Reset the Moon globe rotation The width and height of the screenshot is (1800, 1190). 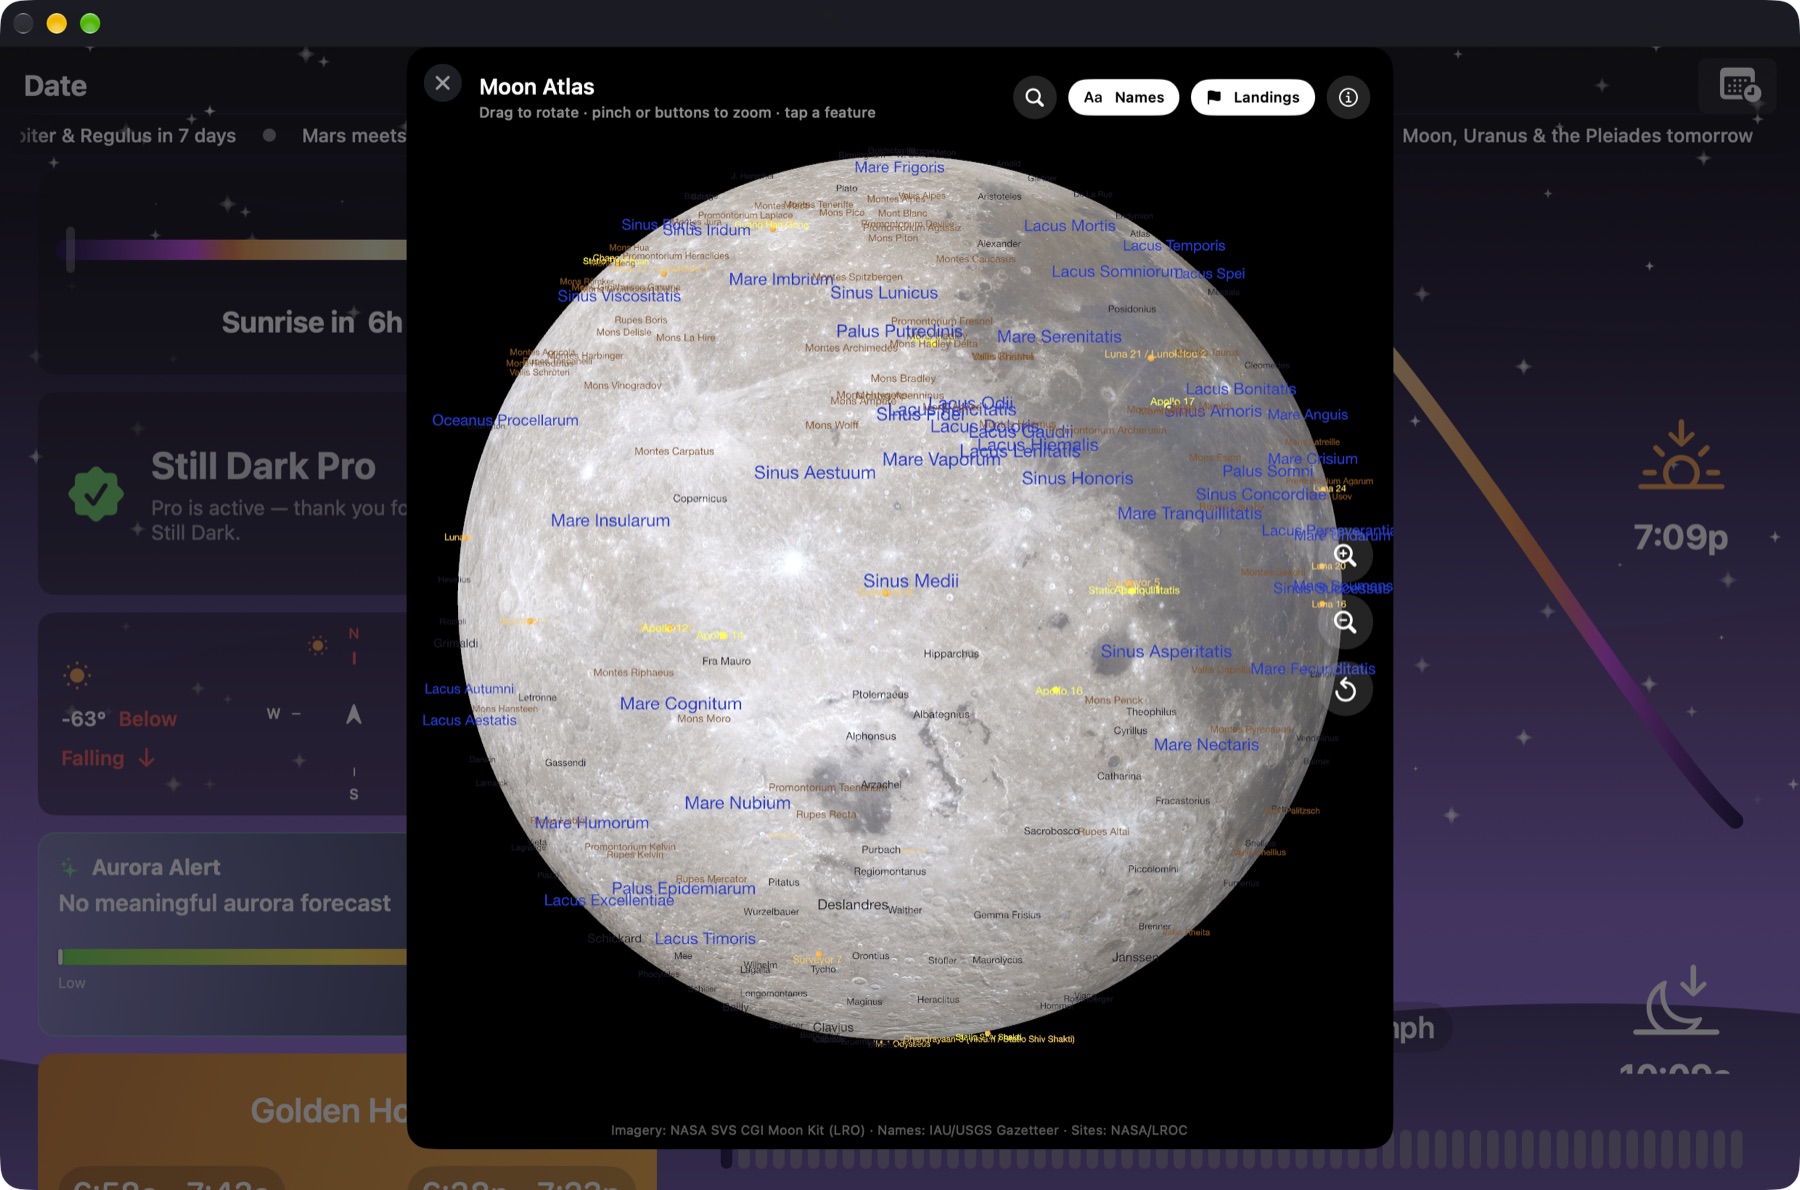(x=1345, y=689)
